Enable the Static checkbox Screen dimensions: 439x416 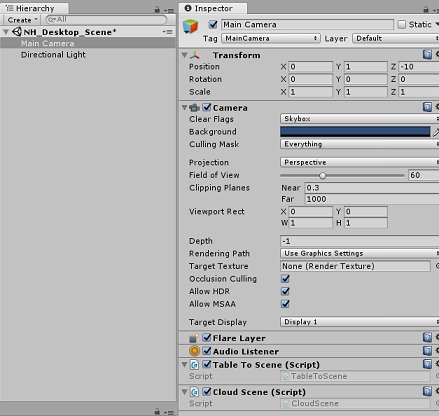pos(402,24)
